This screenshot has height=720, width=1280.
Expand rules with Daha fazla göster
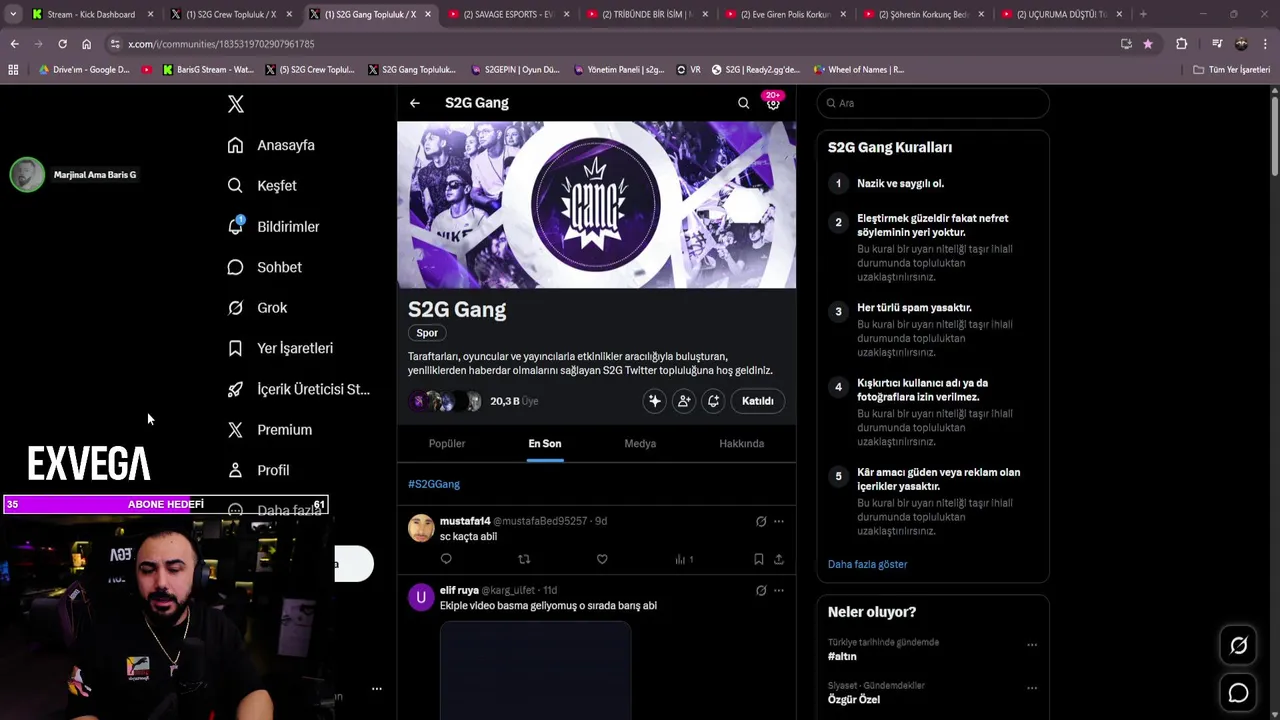click(x=867, y=564)
